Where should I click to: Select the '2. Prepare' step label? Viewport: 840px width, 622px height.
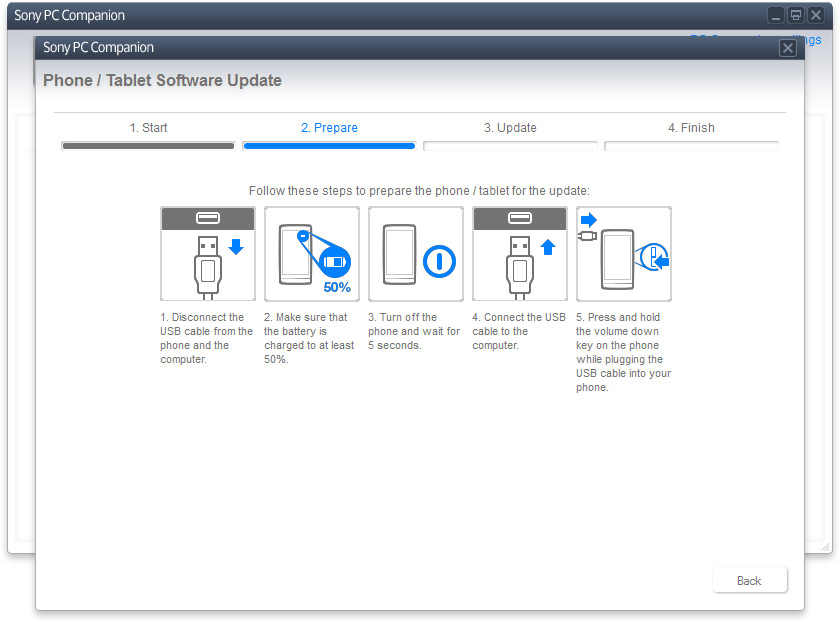click(329, 128)
